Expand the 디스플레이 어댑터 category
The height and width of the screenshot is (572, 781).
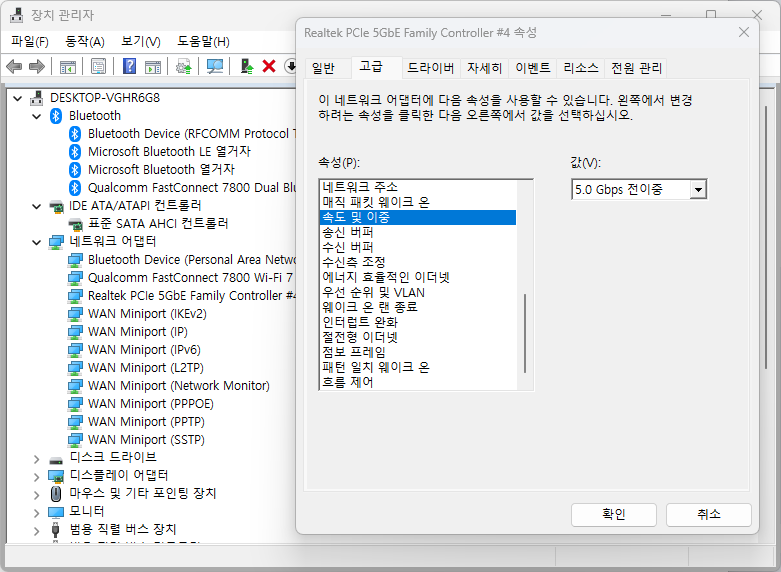click(36, 477)
